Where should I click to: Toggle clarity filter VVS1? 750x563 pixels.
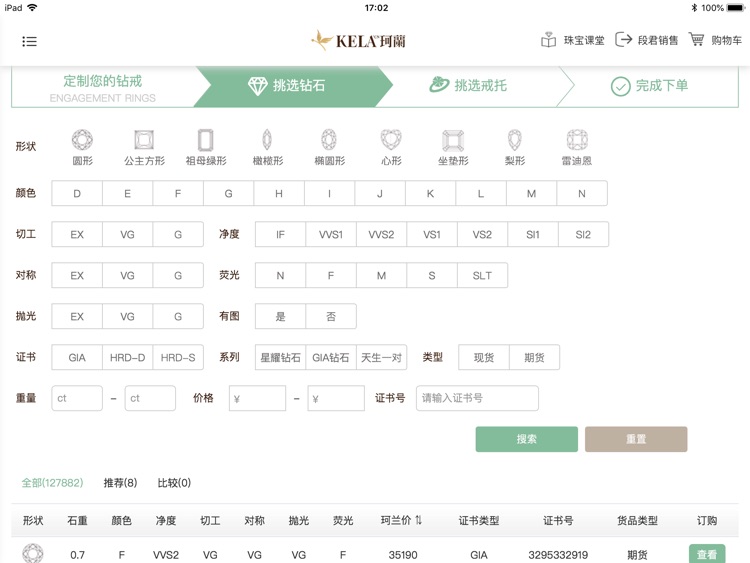click(x=331, y=234)
